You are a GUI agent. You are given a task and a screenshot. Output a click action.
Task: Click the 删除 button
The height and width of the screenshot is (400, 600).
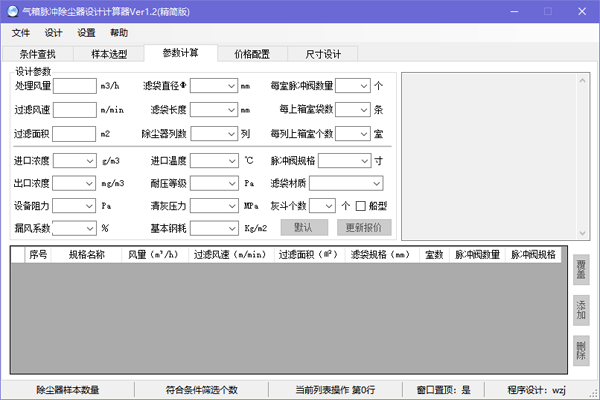coord(581,351)
